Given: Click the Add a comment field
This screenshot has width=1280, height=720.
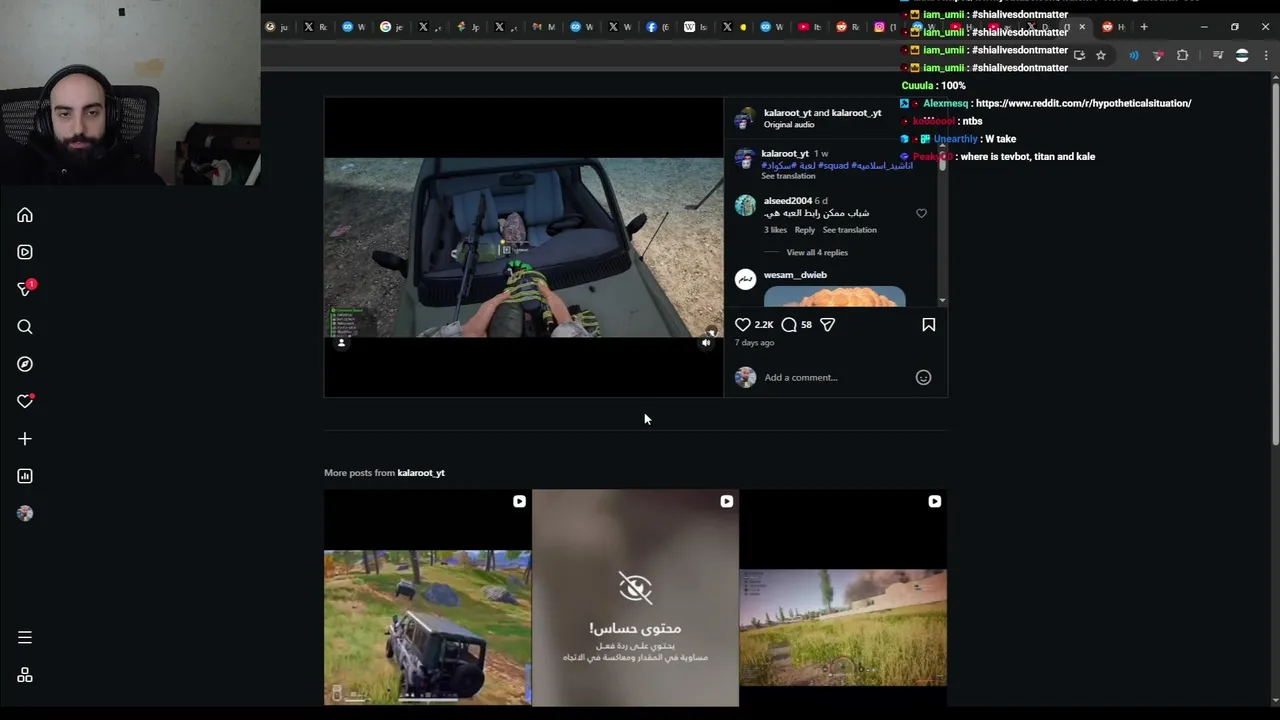Looking at the screenshot, I should tap(835, 378).
